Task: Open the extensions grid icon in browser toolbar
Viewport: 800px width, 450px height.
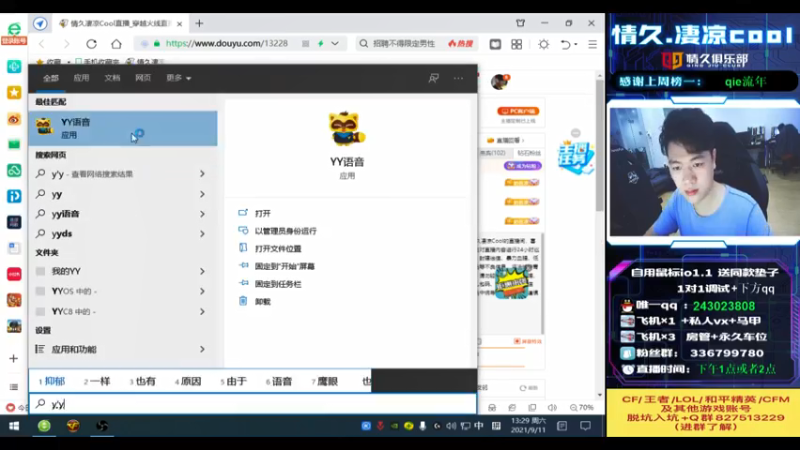Action: point(516,44)
